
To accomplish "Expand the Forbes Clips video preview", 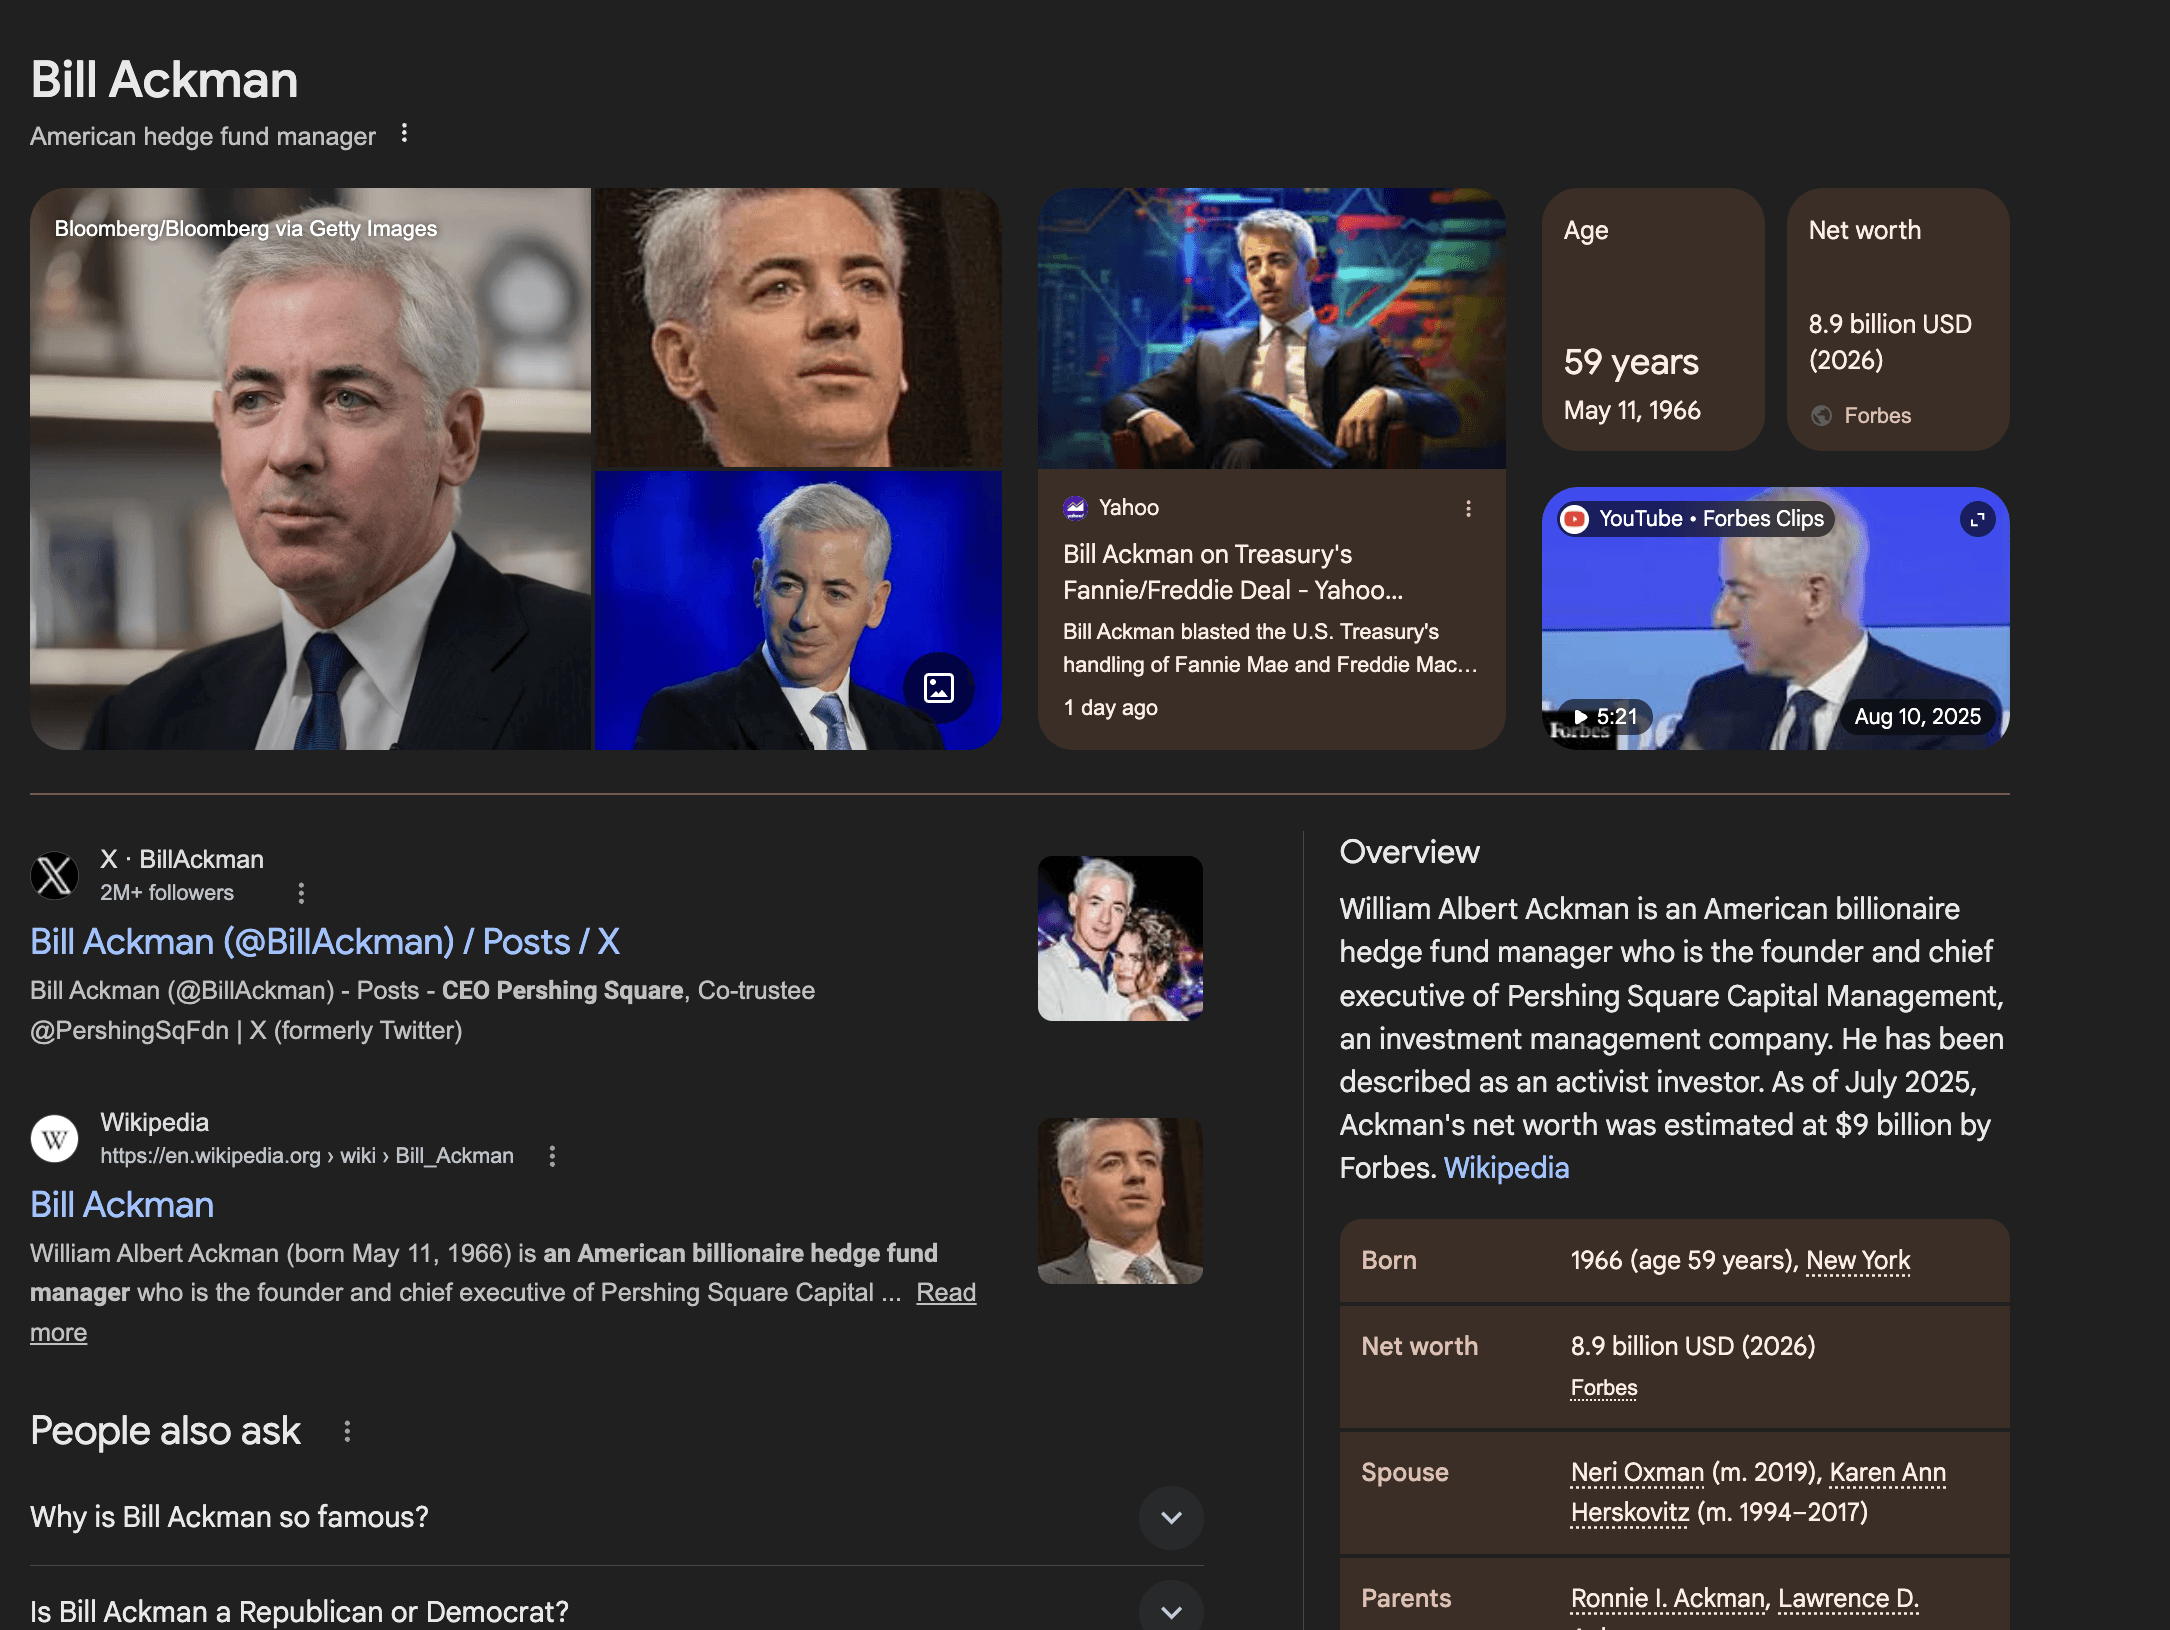I will 1977,519.
